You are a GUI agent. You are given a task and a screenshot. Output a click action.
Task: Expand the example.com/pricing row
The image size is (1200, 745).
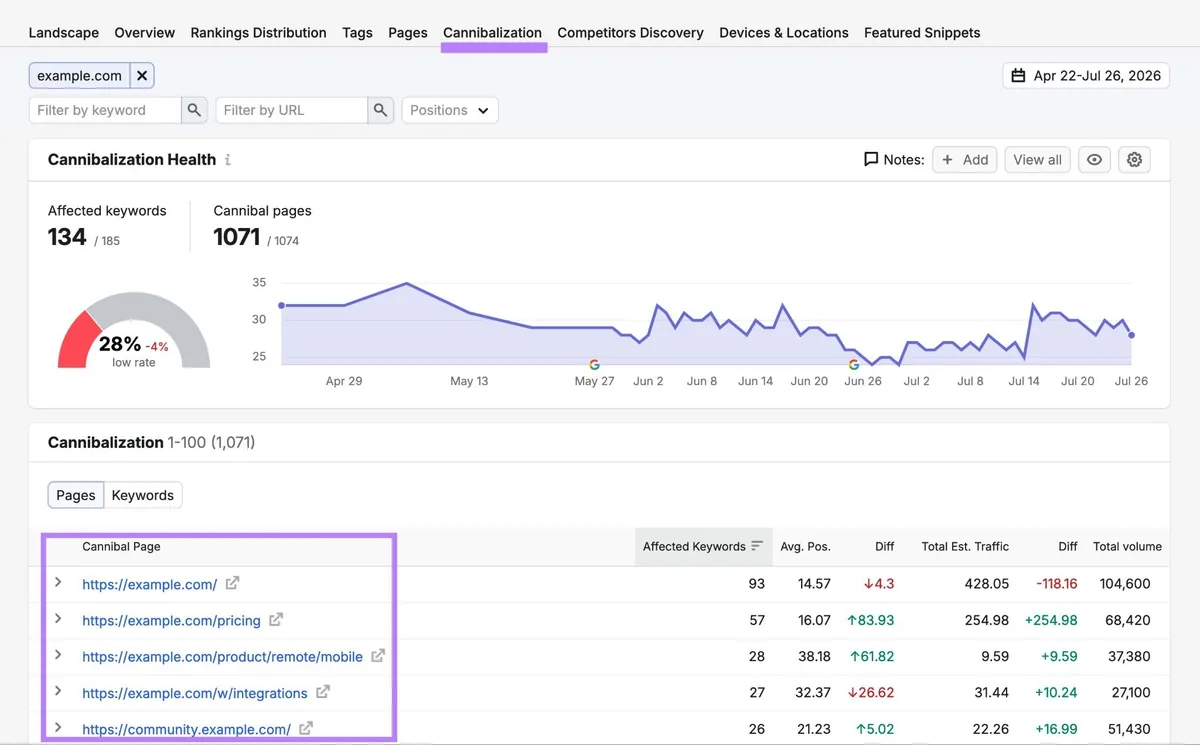coord(58,619)
